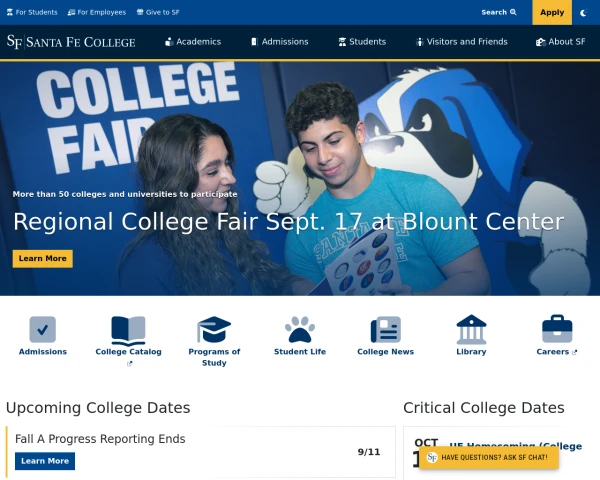The height and width of the screenshot is (480, 600).
Task: Open the Admissions checkmark icon
Action: [x=43, y=330]
